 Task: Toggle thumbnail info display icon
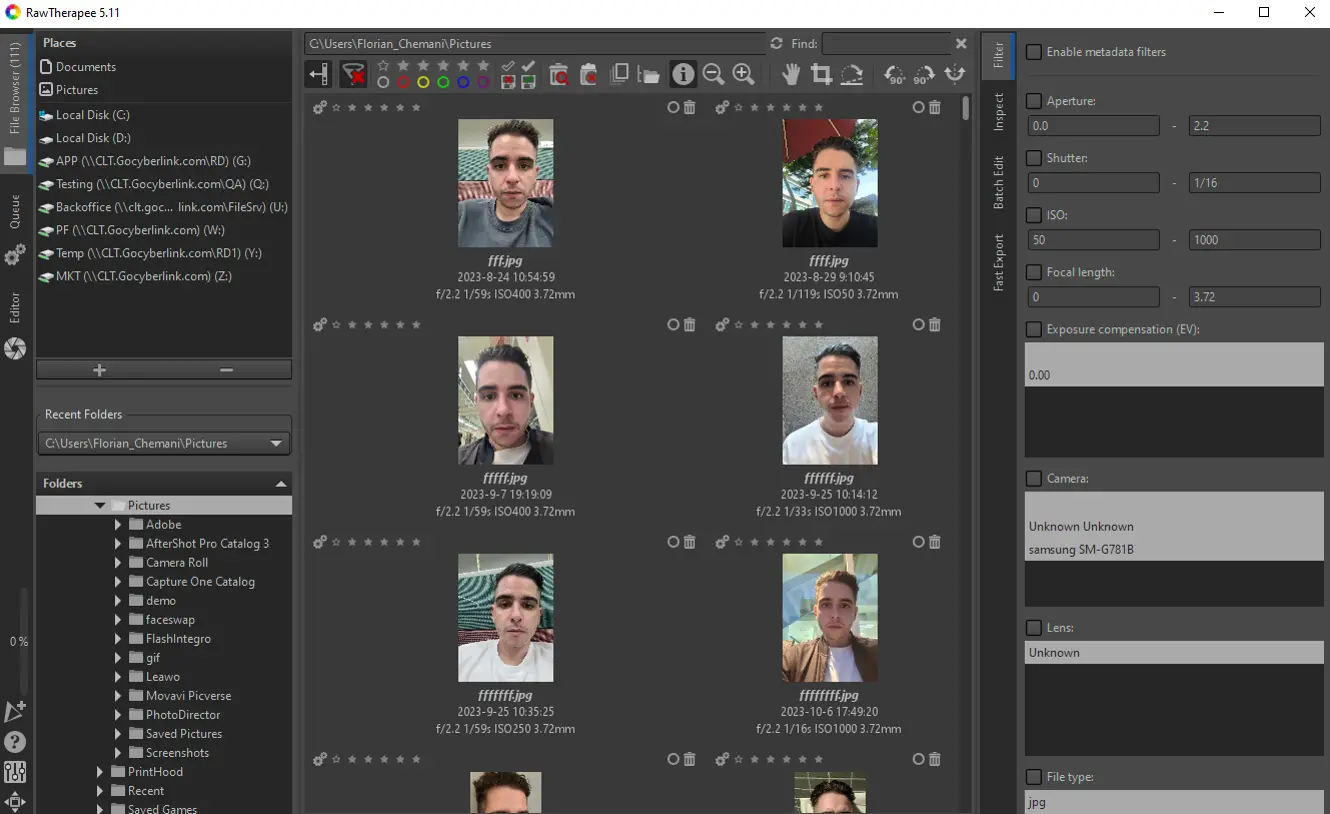click(683, 74)
